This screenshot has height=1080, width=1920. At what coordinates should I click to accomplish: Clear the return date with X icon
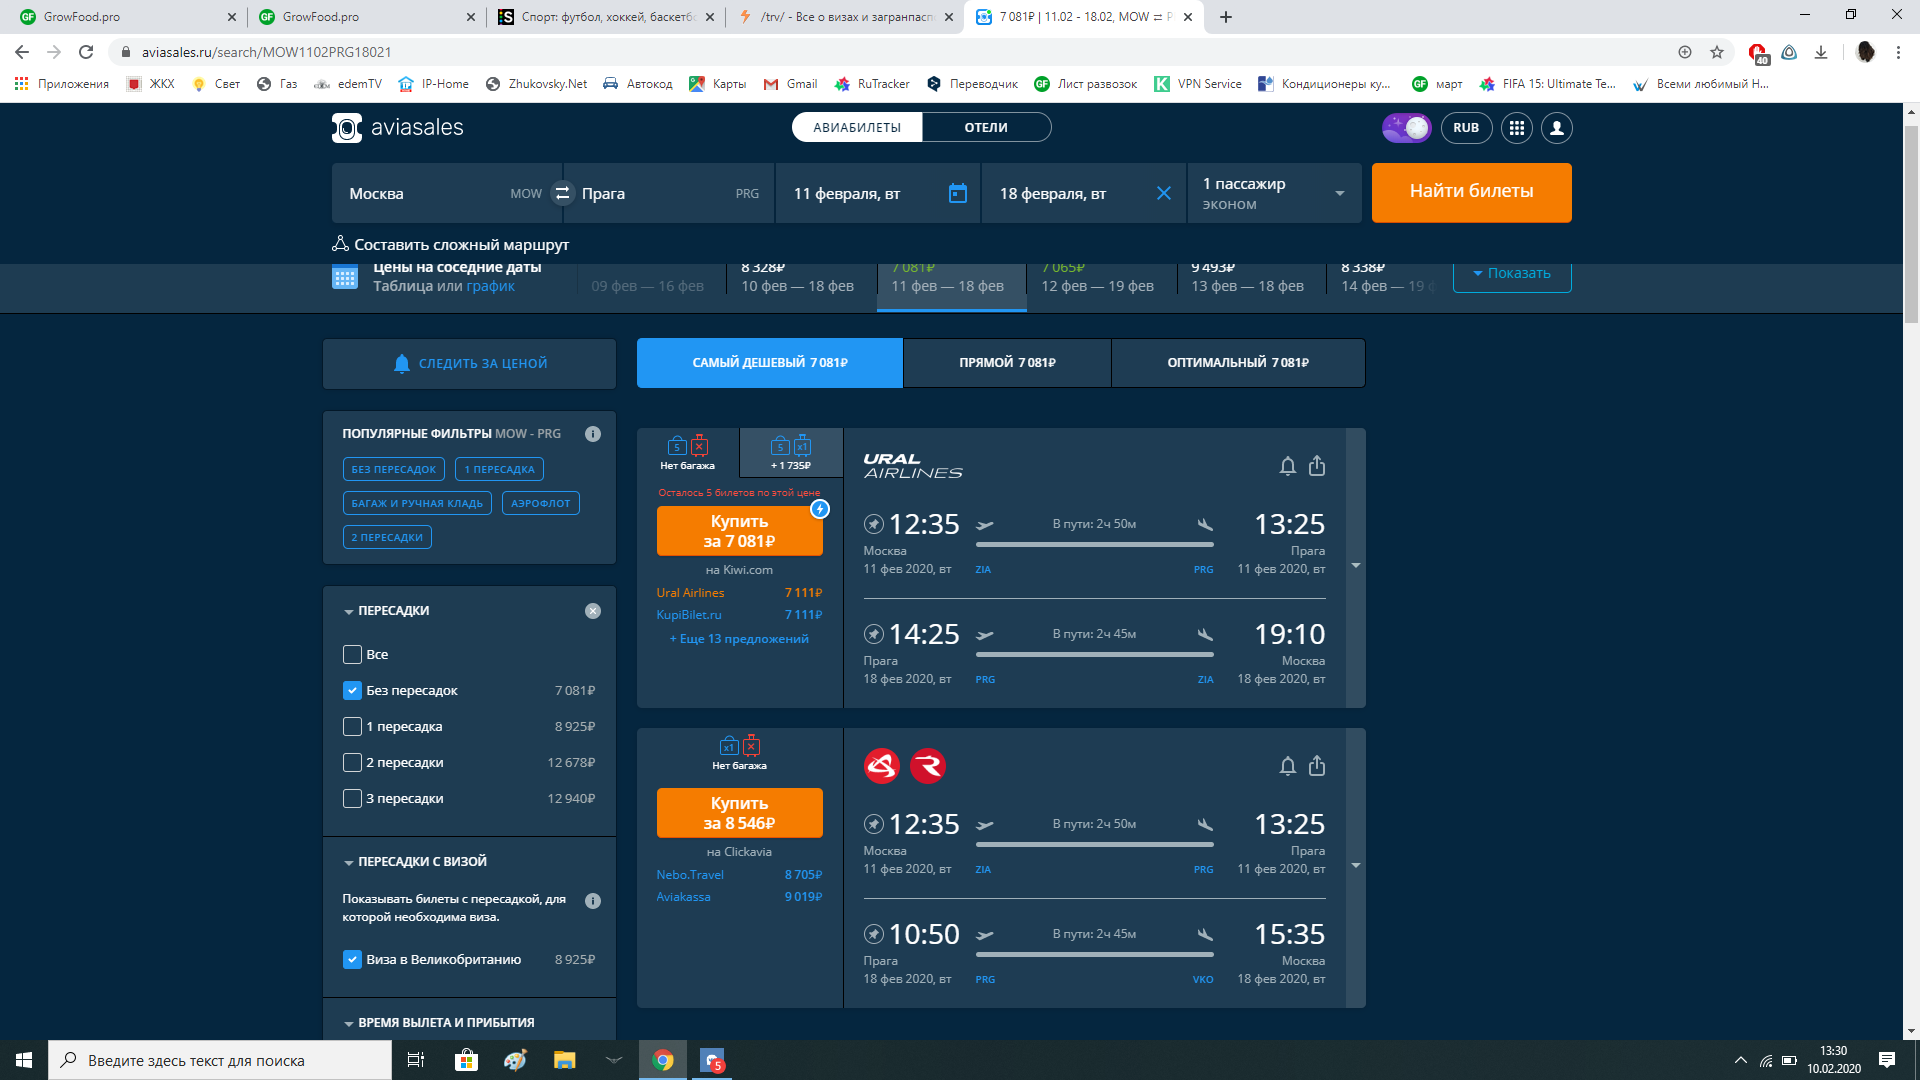[1163, 193]
